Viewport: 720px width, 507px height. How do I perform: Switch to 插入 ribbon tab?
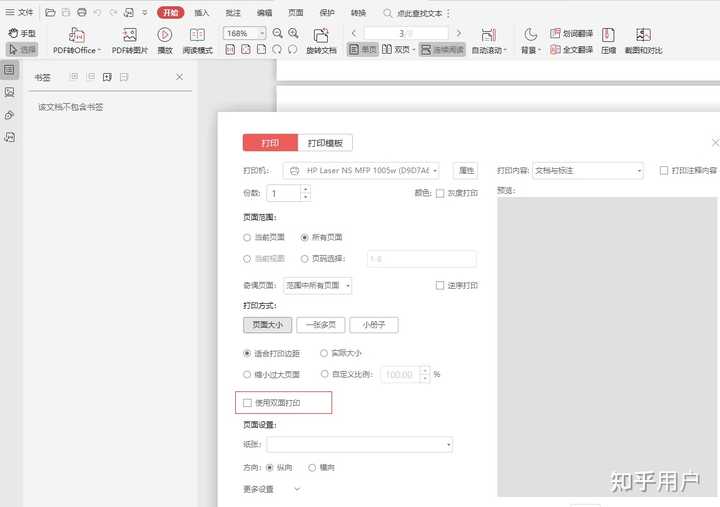[202, 12]
